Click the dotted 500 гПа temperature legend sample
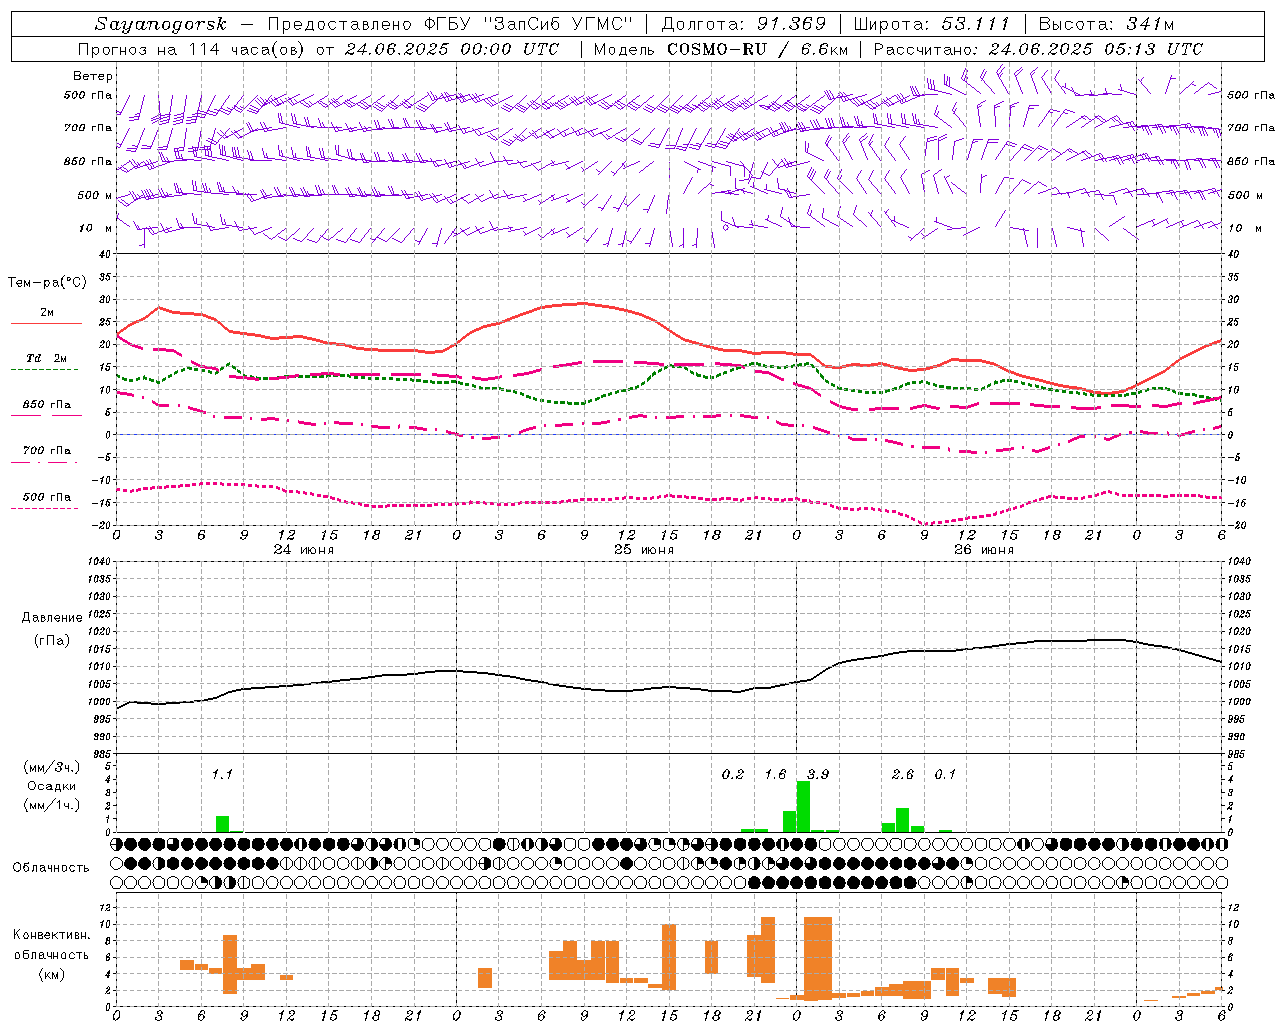This screenshot has height=1024, width=1280. point(45,508)
